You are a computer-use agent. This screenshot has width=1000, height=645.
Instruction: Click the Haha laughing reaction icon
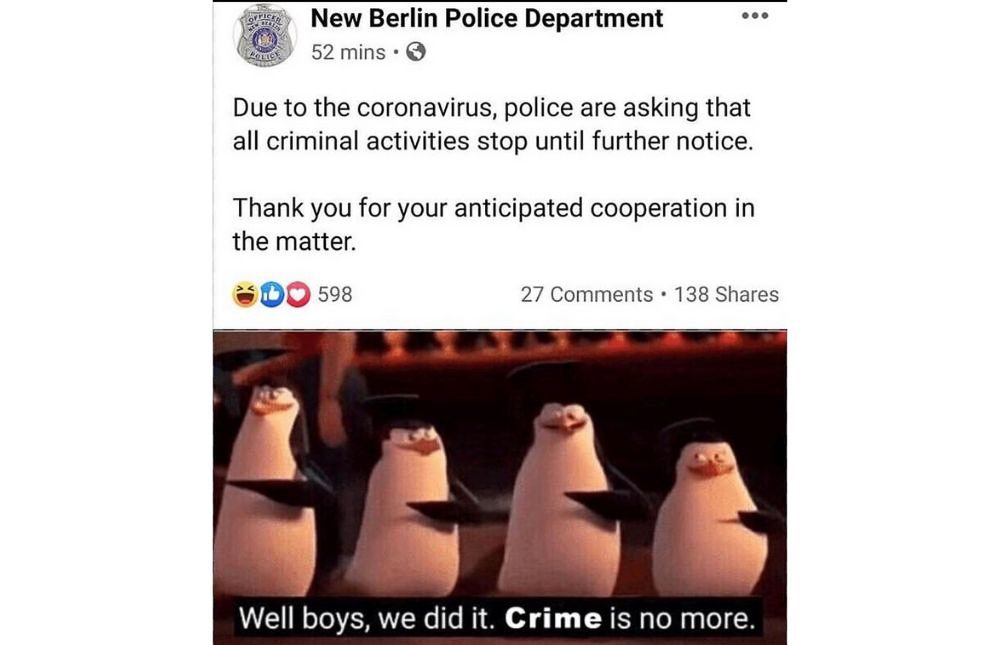pyautogui.click(x=245, y=294)
